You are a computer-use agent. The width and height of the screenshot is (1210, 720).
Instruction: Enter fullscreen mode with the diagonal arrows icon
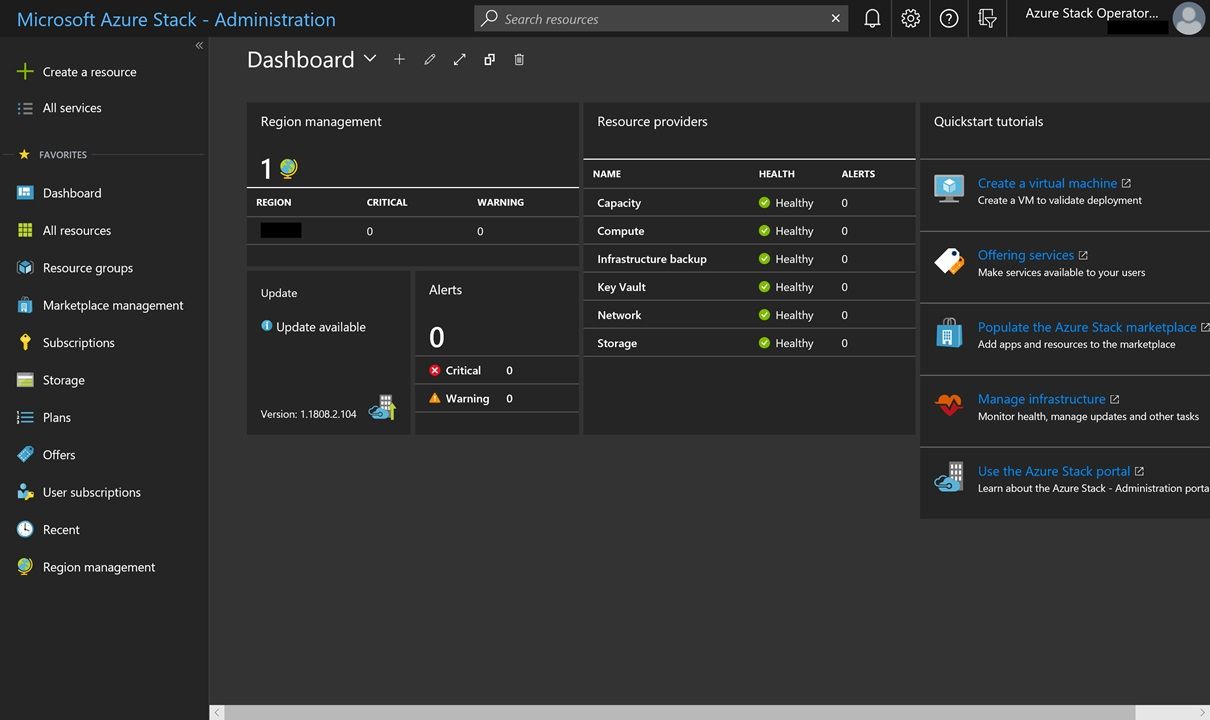pos(459,59)
